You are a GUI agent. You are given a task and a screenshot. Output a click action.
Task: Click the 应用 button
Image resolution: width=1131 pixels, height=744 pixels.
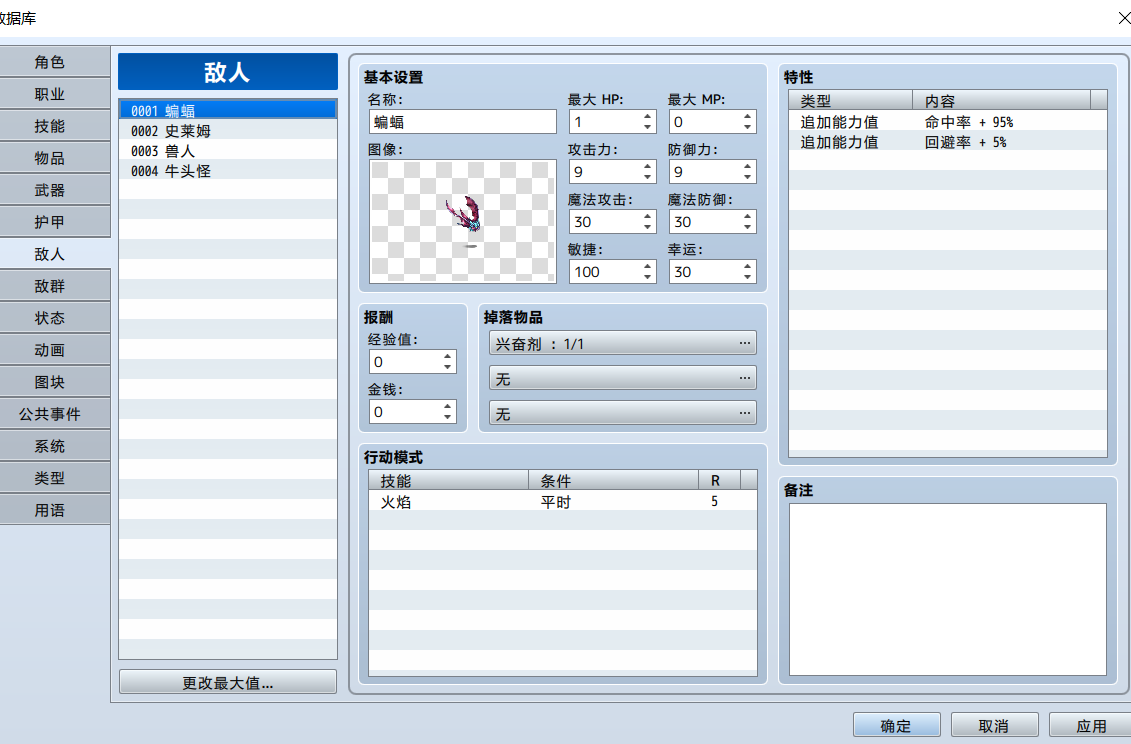(1091, 726)
